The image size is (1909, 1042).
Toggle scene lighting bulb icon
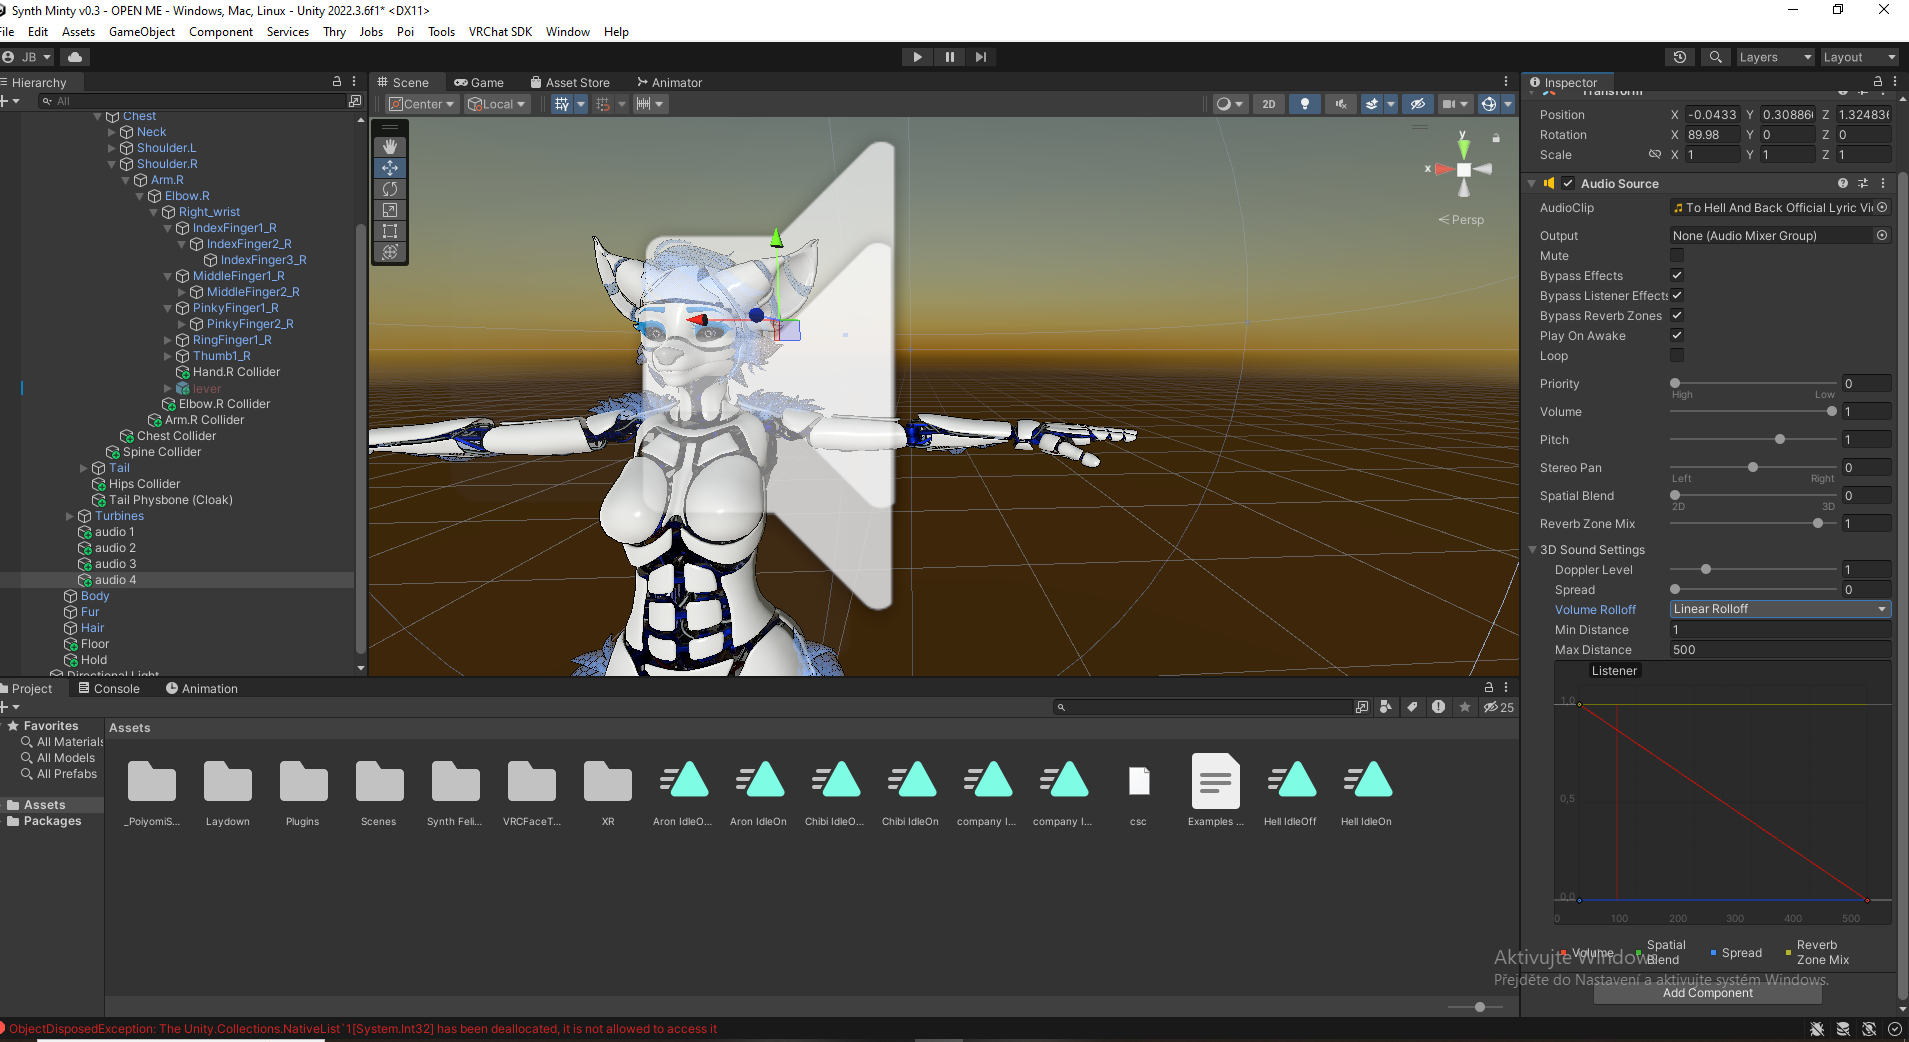1304,104
